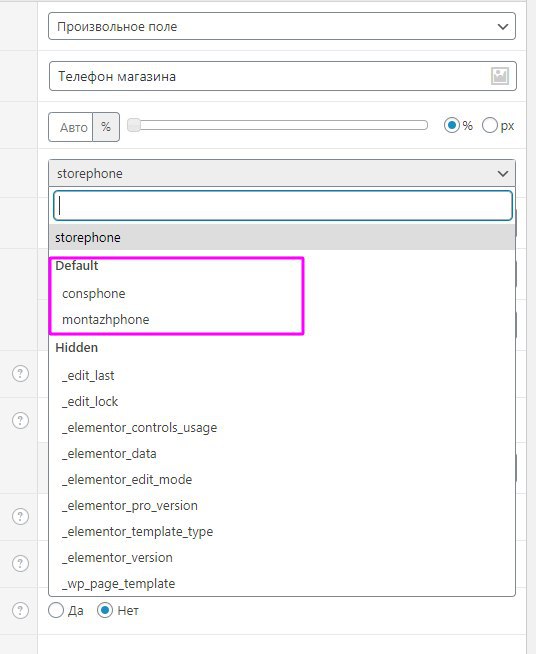Viewport: 536px width, 654px height.
Task: Click the help icon next to _elementor_version
Action: 20,563
